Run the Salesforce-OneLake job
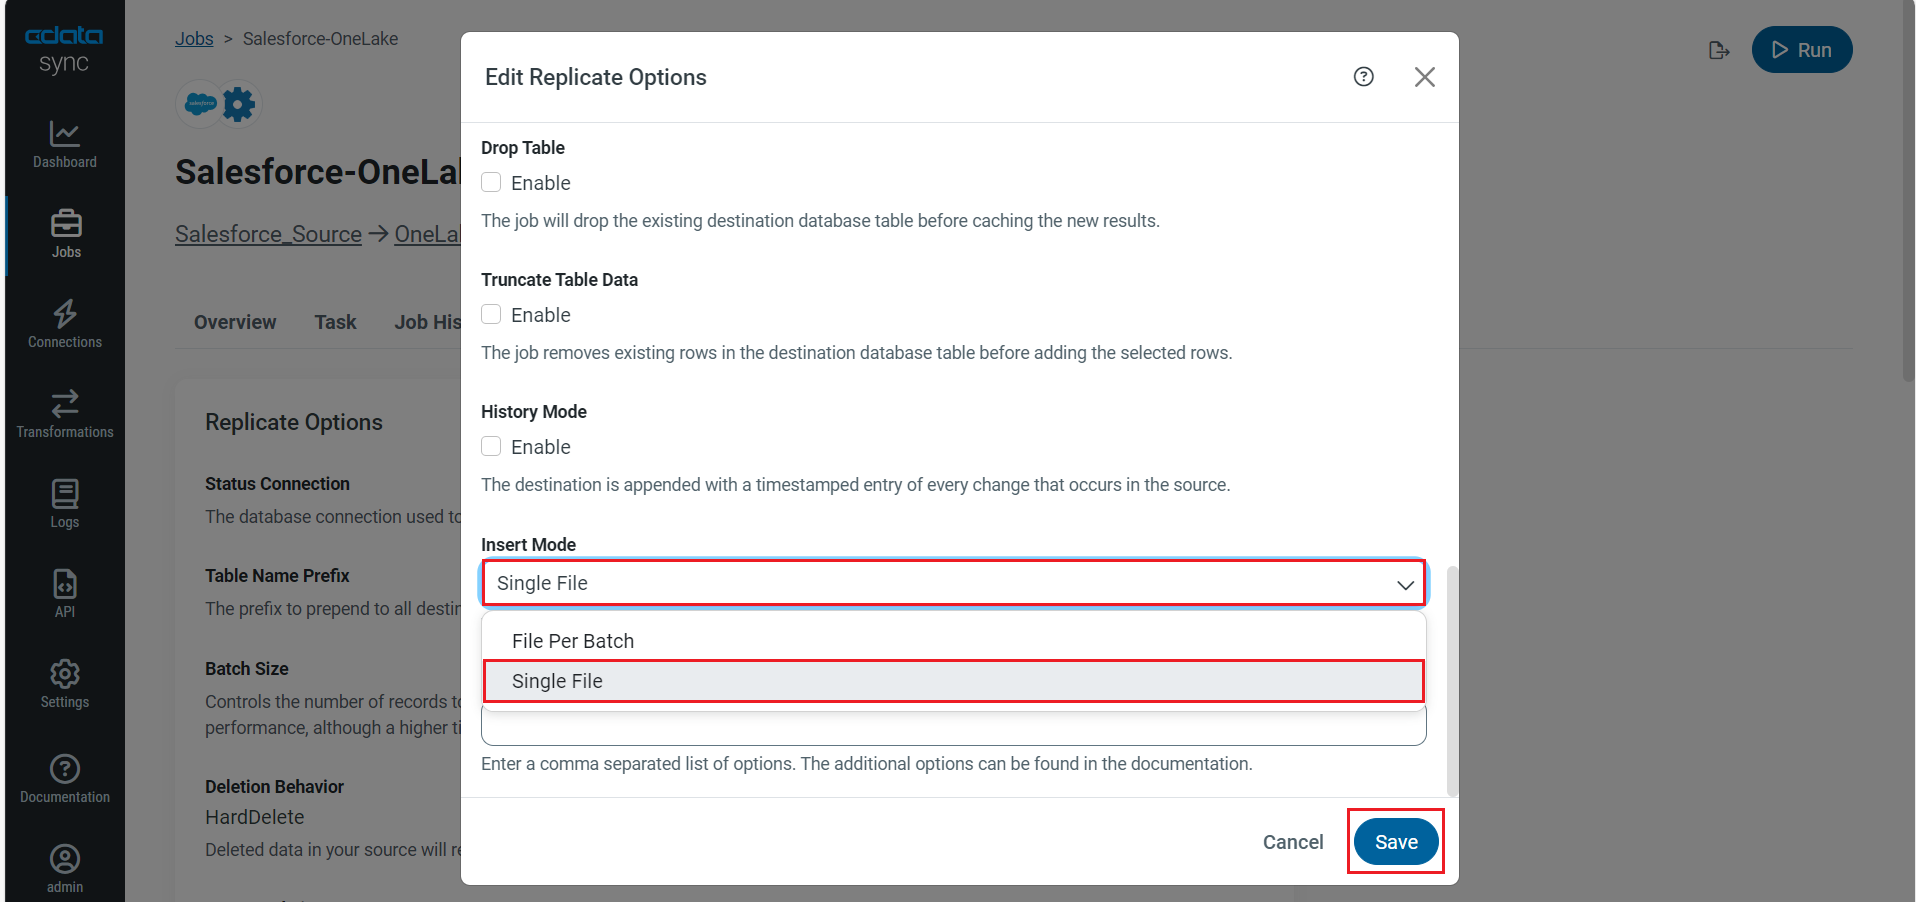Screen dimensions: 1916x902 click(x=1802, y=50)
